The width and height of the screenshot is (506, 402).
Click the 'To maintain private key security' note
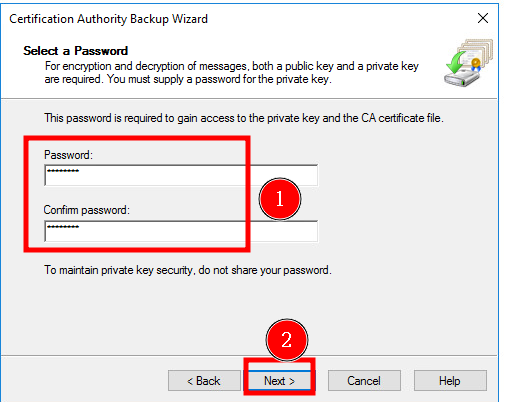tap(188, 270)
